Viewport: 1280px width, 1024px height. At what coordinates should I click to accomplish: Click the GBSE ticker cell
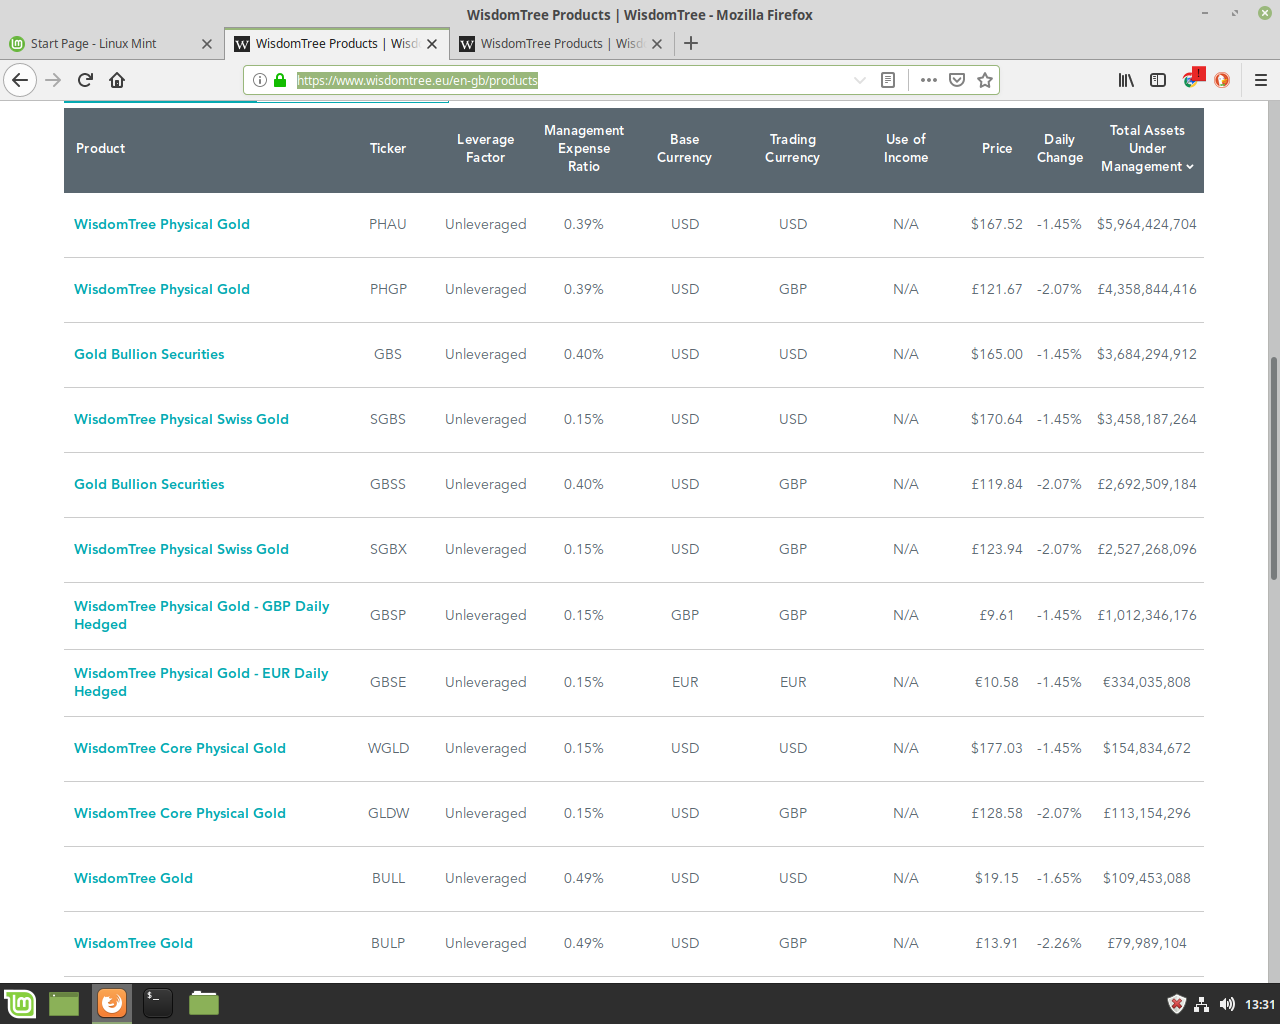point(388,682)
